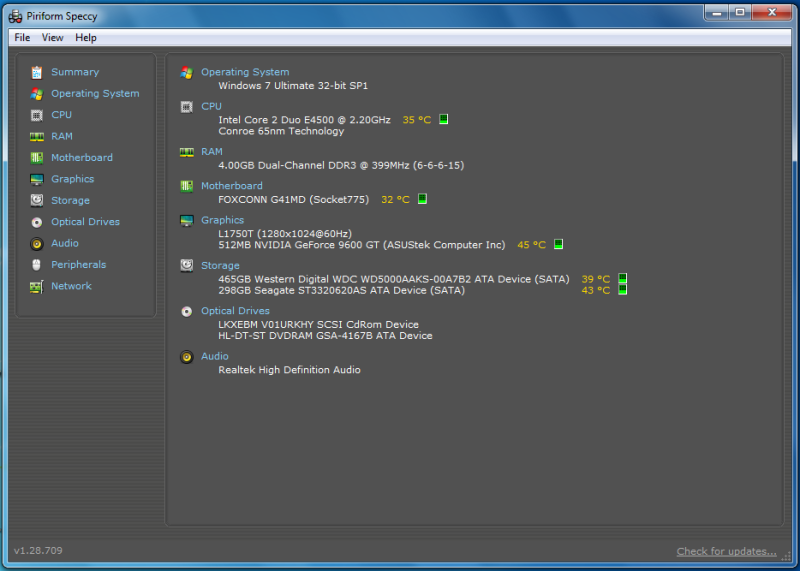Click the Summary clipboard icon in sidebar

tap(36, 72)
